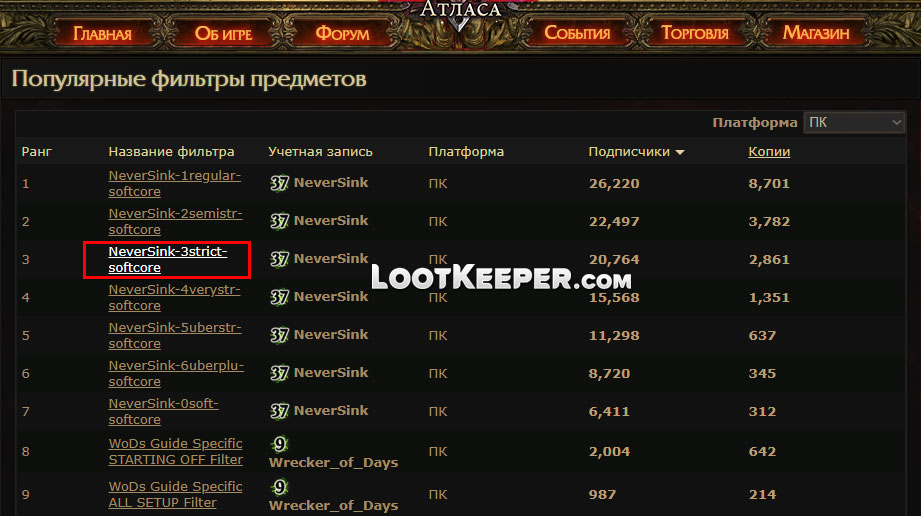Open the Главная menu tab

click(102, 33)
